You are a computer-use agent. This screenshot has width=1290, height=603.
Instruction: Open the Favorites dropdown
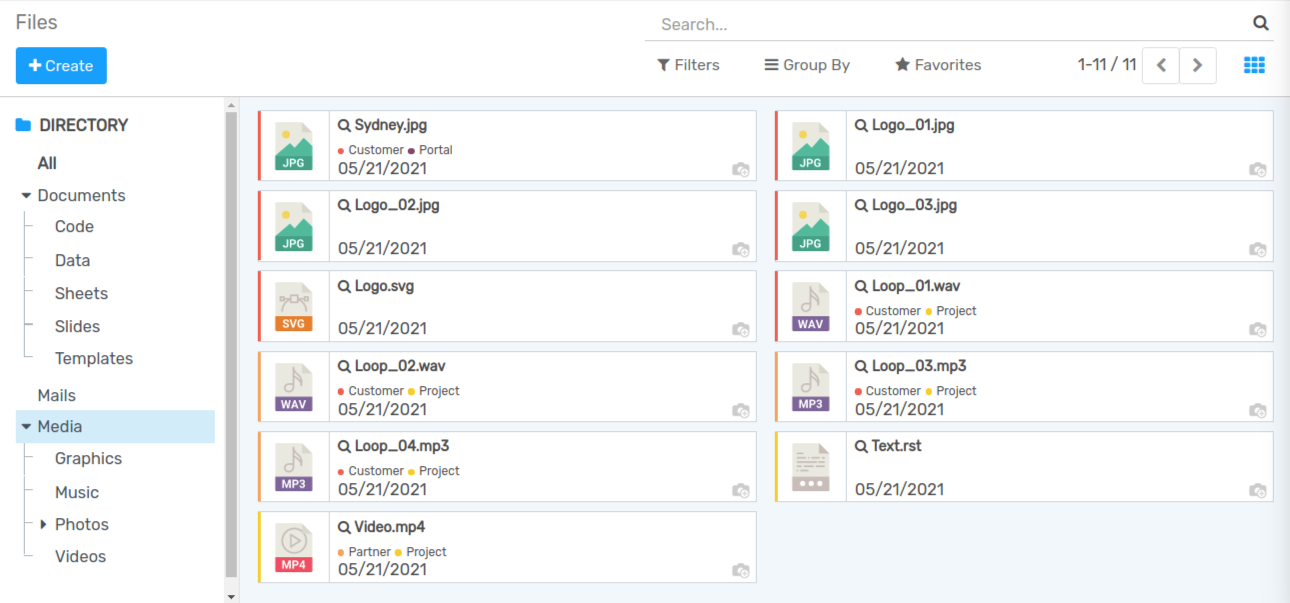tap(938, 65)
